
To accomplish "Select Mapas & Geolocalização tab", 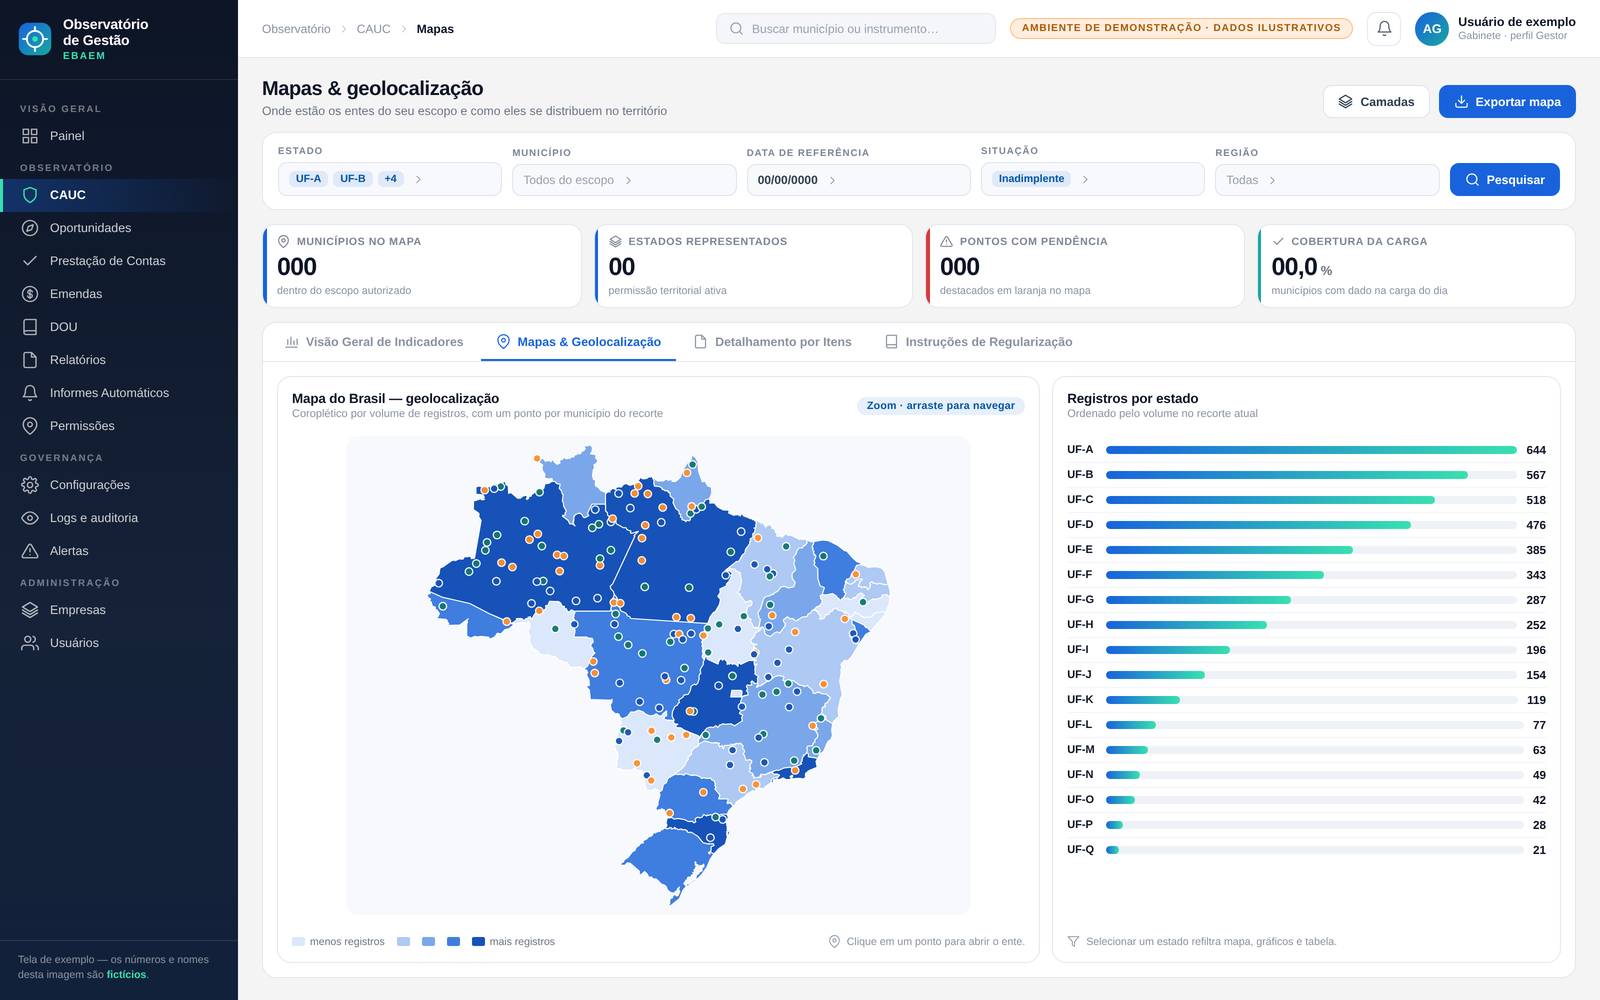I will coord(579,342).
